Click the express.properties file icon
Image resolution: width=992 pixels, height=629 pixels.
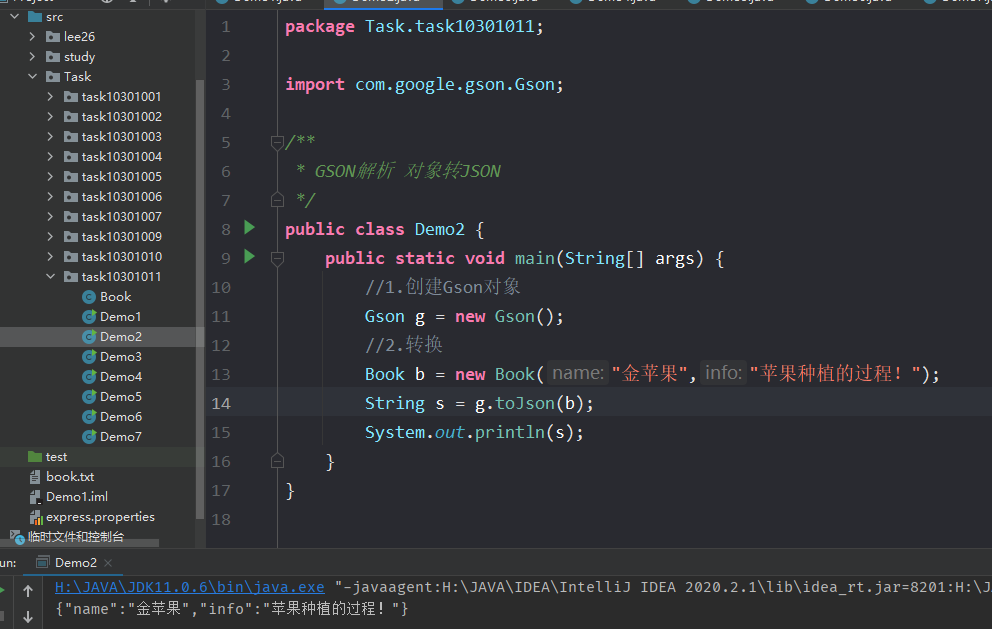coord(35,518)
